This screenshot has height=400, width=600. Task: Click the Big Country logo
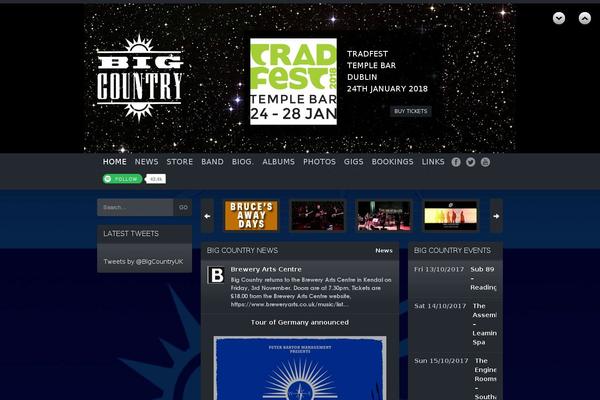pos(140,78)
